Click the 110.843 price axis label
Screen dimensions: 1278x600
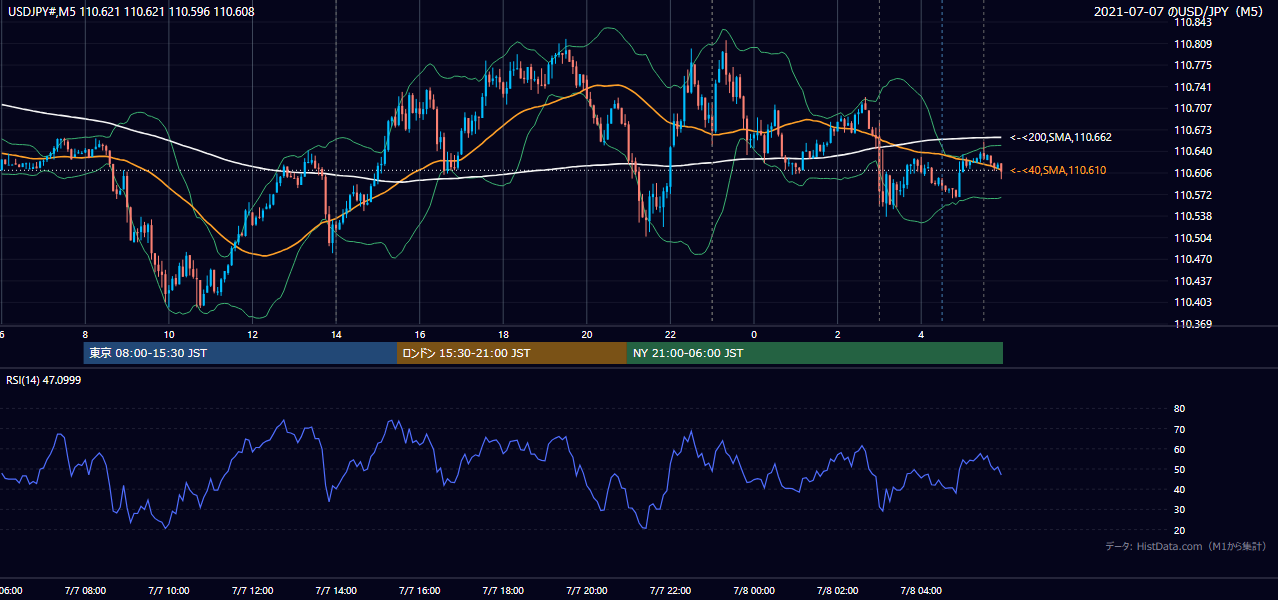(x=1192, y=22)
